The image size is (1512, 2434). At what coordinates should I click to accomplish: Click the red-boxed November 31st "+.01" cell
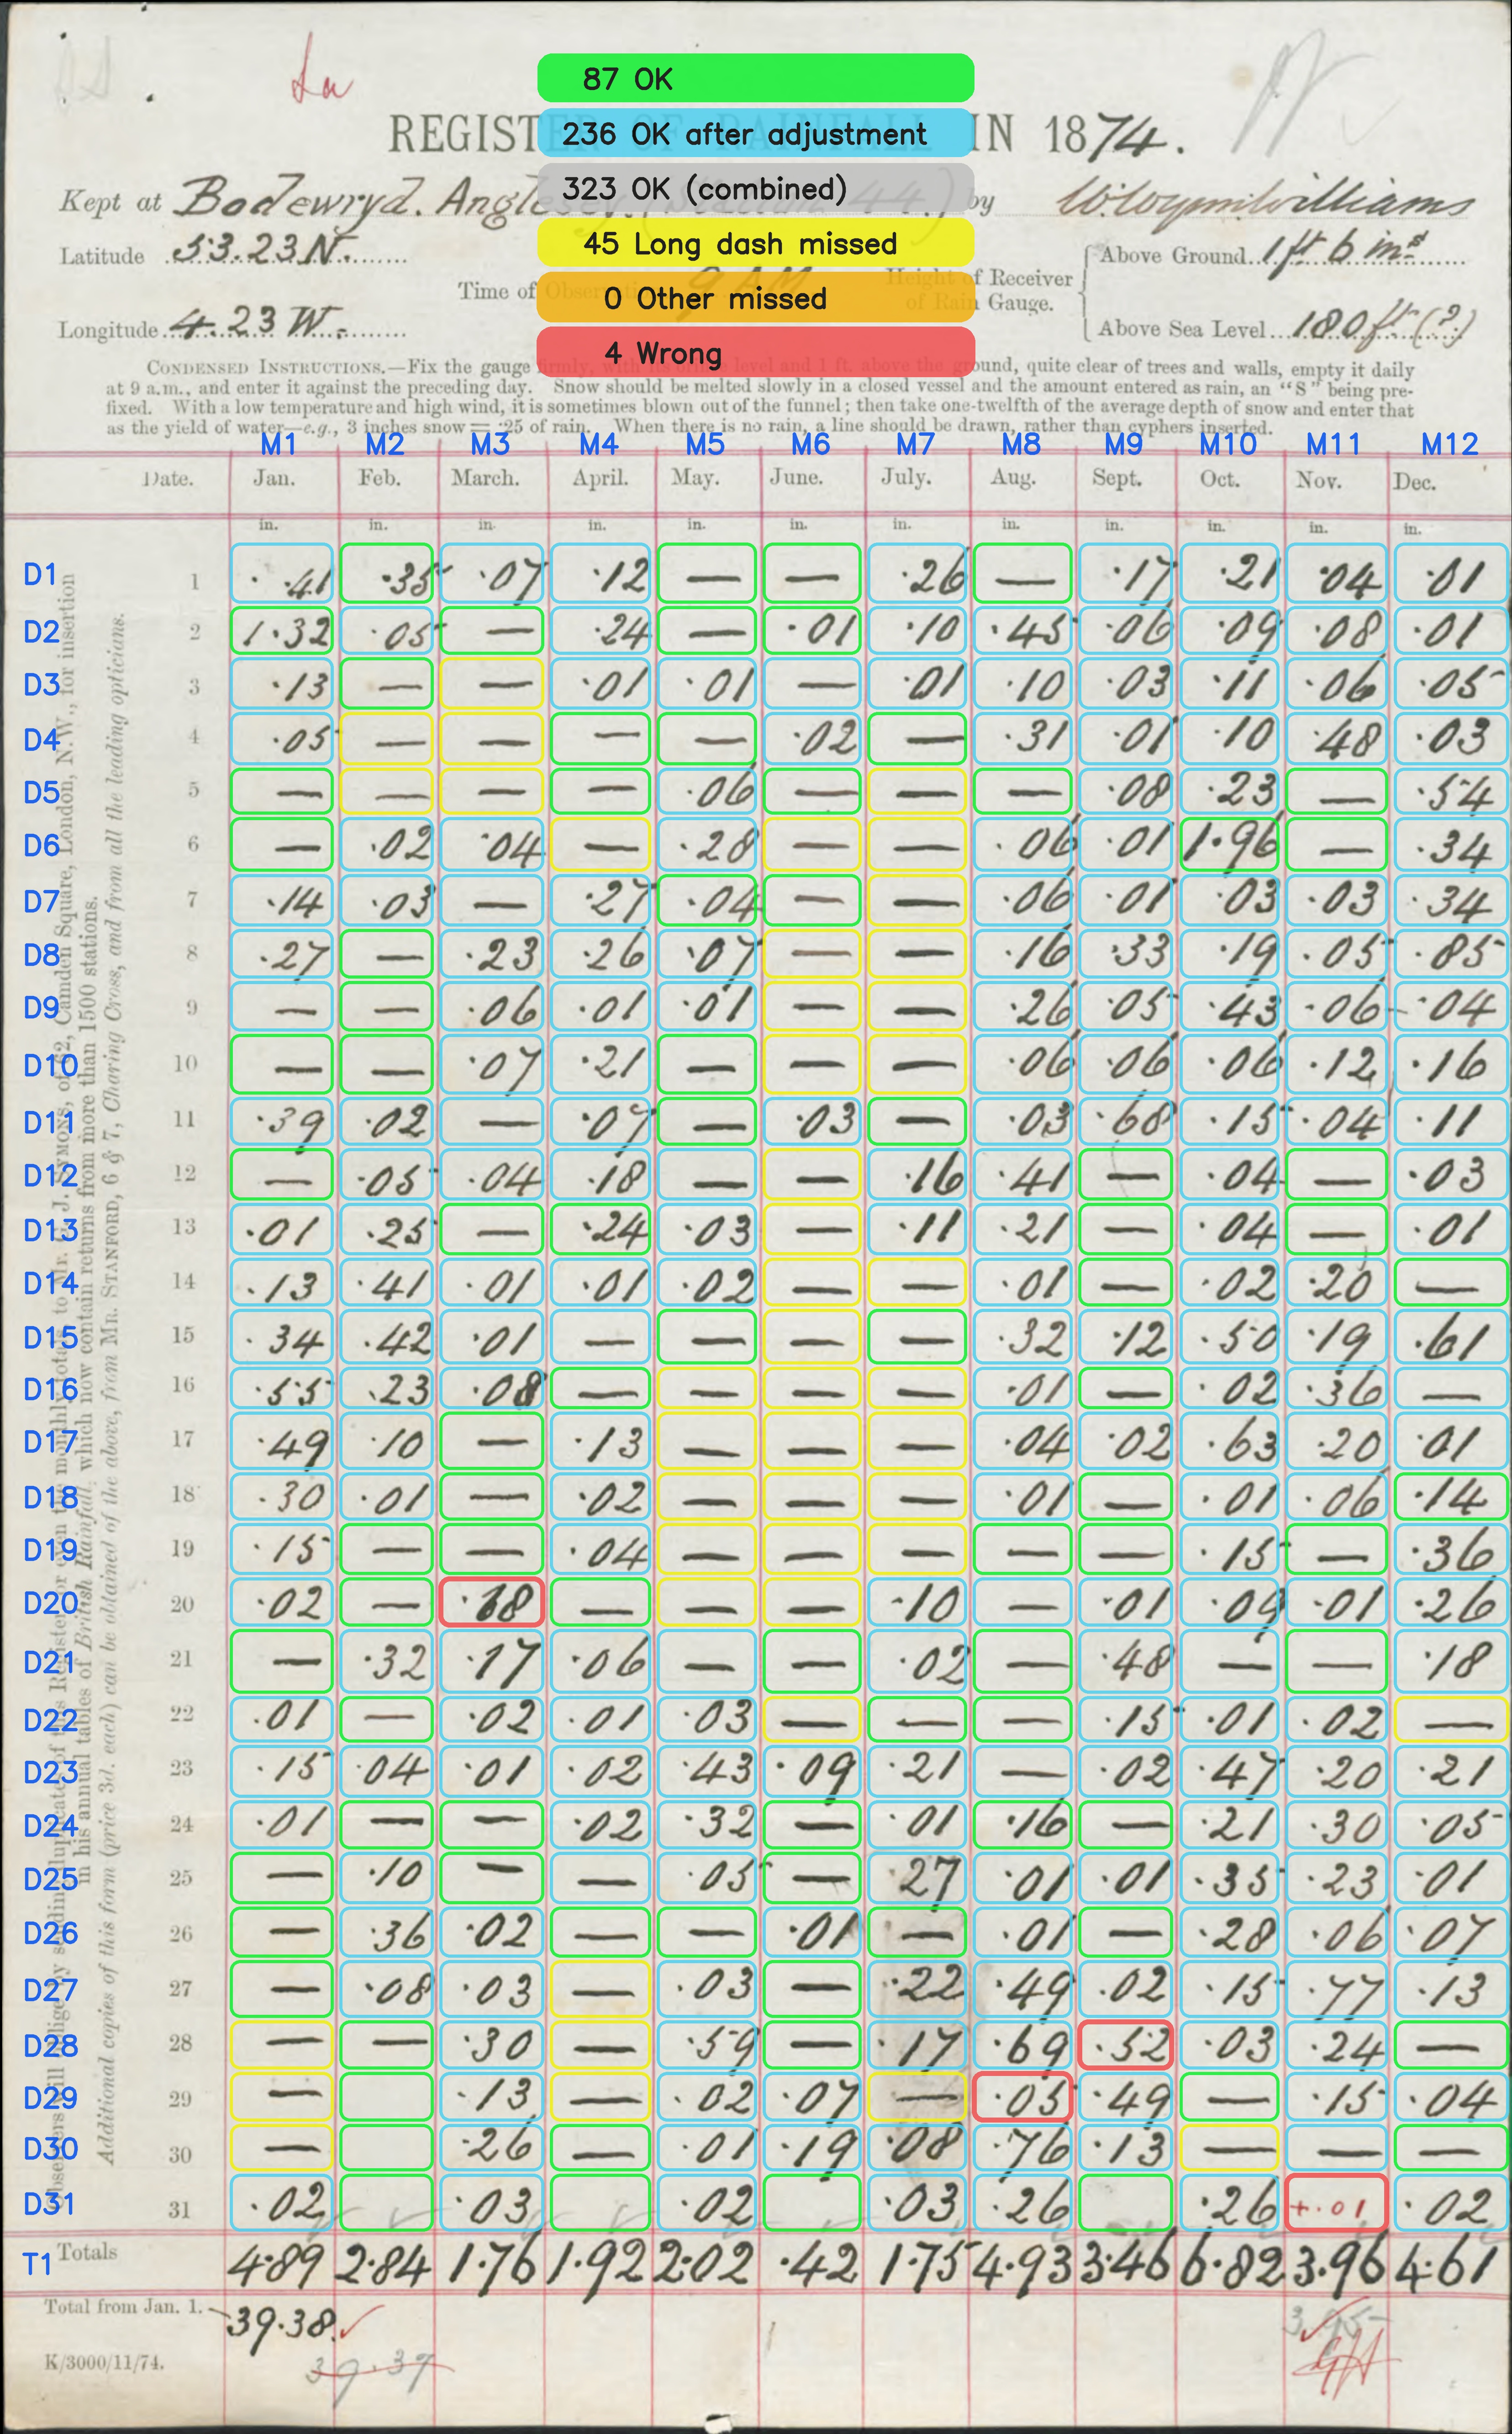point(1336,2202)
